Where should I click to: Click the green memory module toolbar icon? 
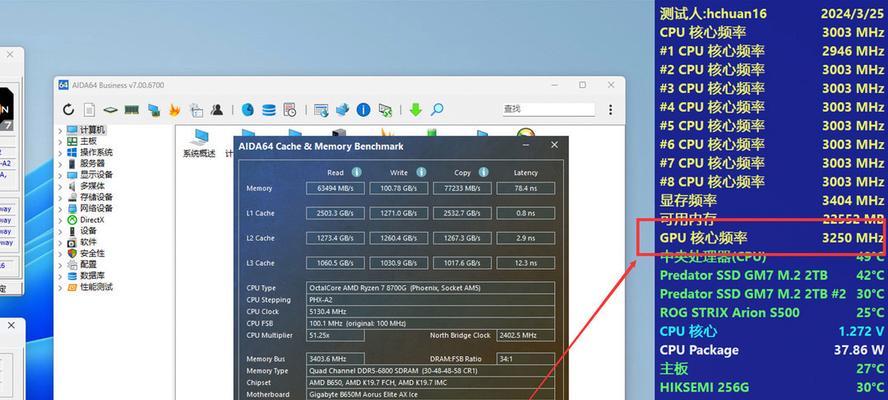(x=131, y=110)
